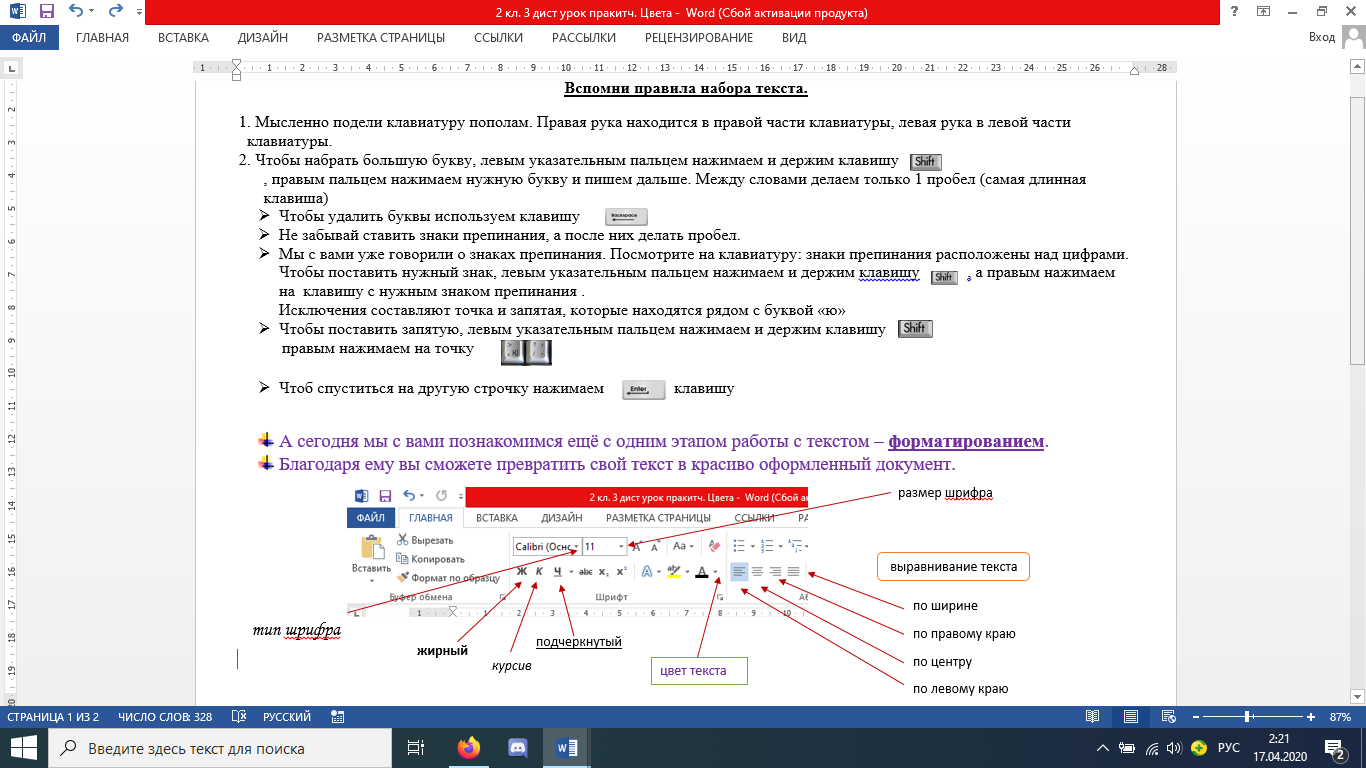Screen dimensions: 1366x768
Task: Open the ФАЙЛ tab
Action: coord(30,38)
